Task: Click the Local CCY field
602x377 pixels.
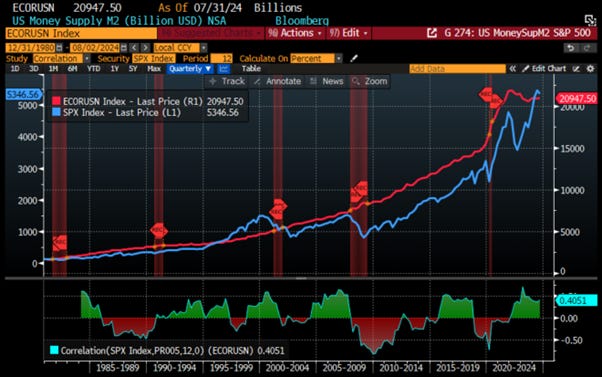Action: tap(176, 48)
